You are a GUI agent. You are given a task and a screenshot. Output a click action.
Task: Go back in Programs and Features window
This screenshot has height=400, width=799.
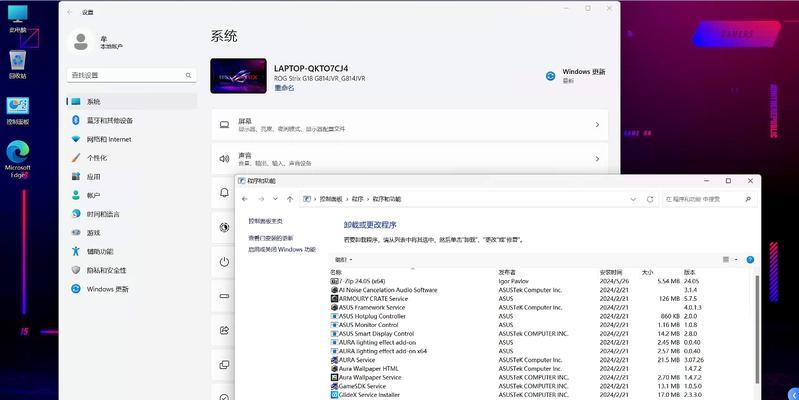pos(245,199)
